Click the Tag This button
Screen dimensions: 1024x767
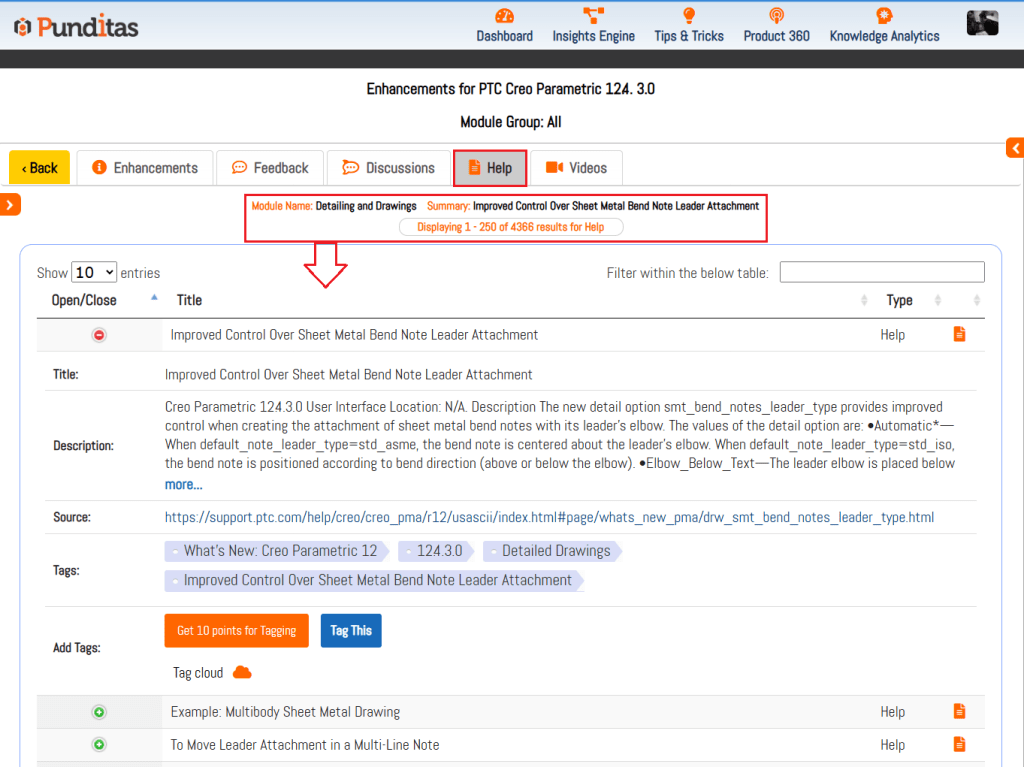(x=351, y=631)
